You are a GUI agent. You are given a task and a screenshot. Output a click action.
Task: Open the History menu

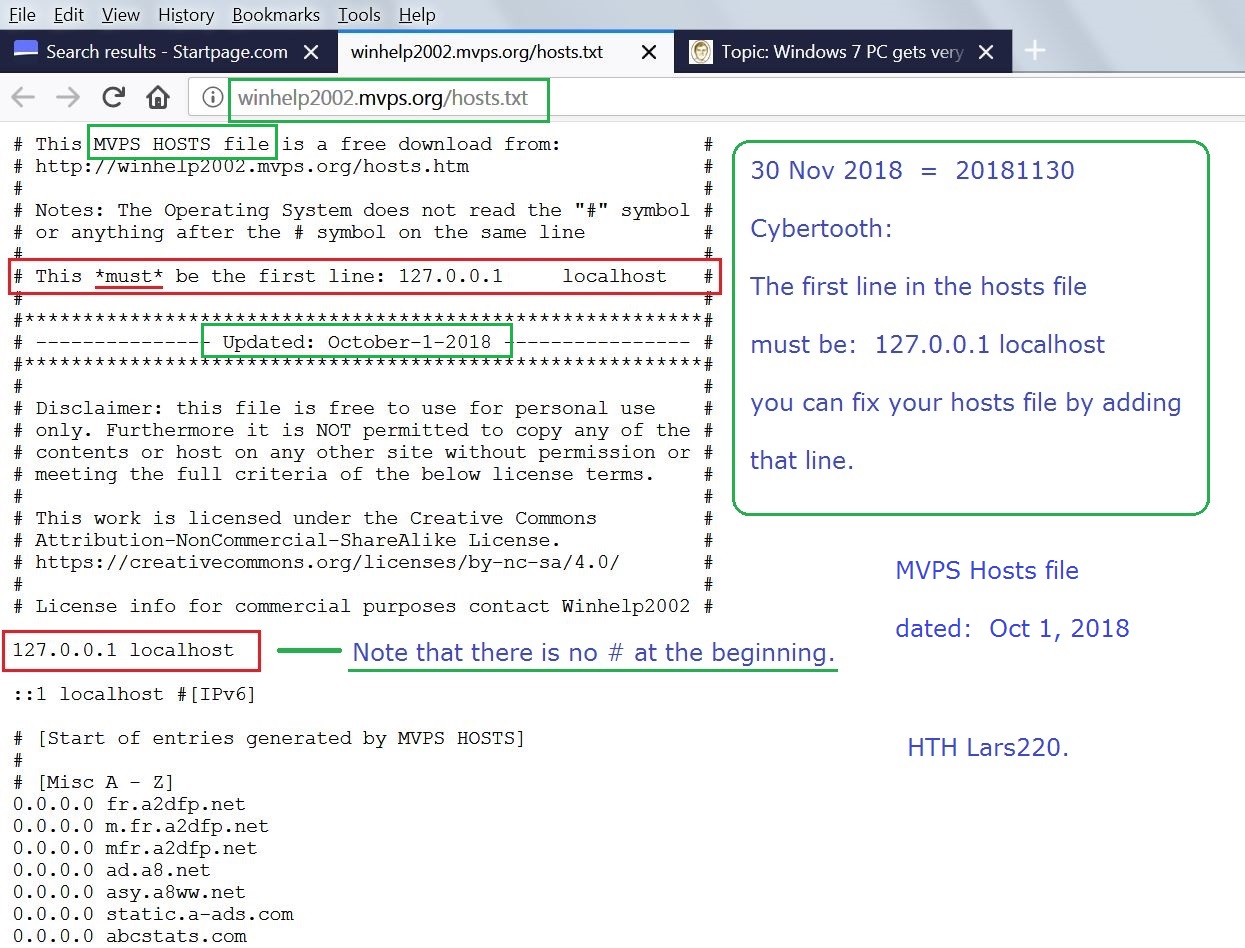(x=186, y=15)
